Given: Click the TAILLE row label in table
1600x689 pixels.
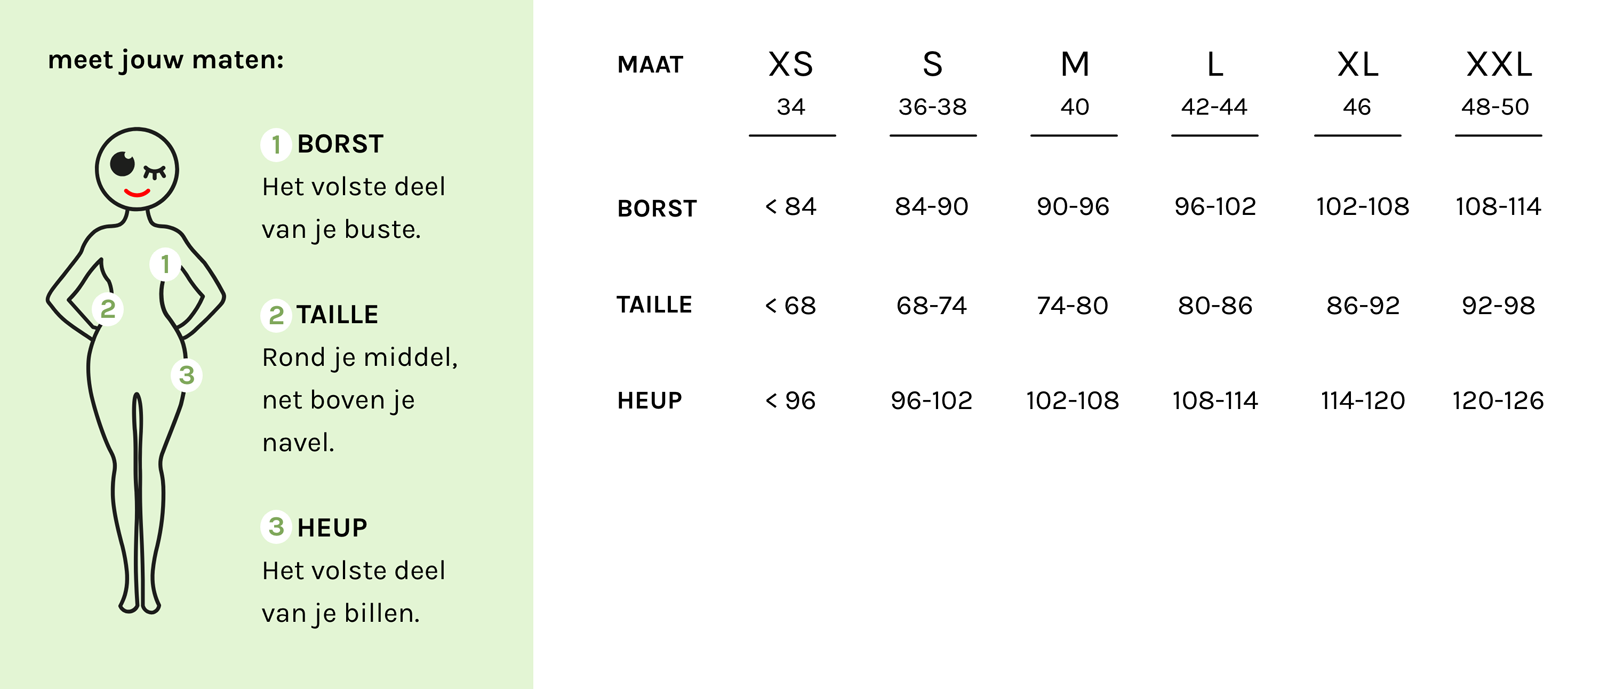Looking at the screenshot, I should (x=654, y=305).
